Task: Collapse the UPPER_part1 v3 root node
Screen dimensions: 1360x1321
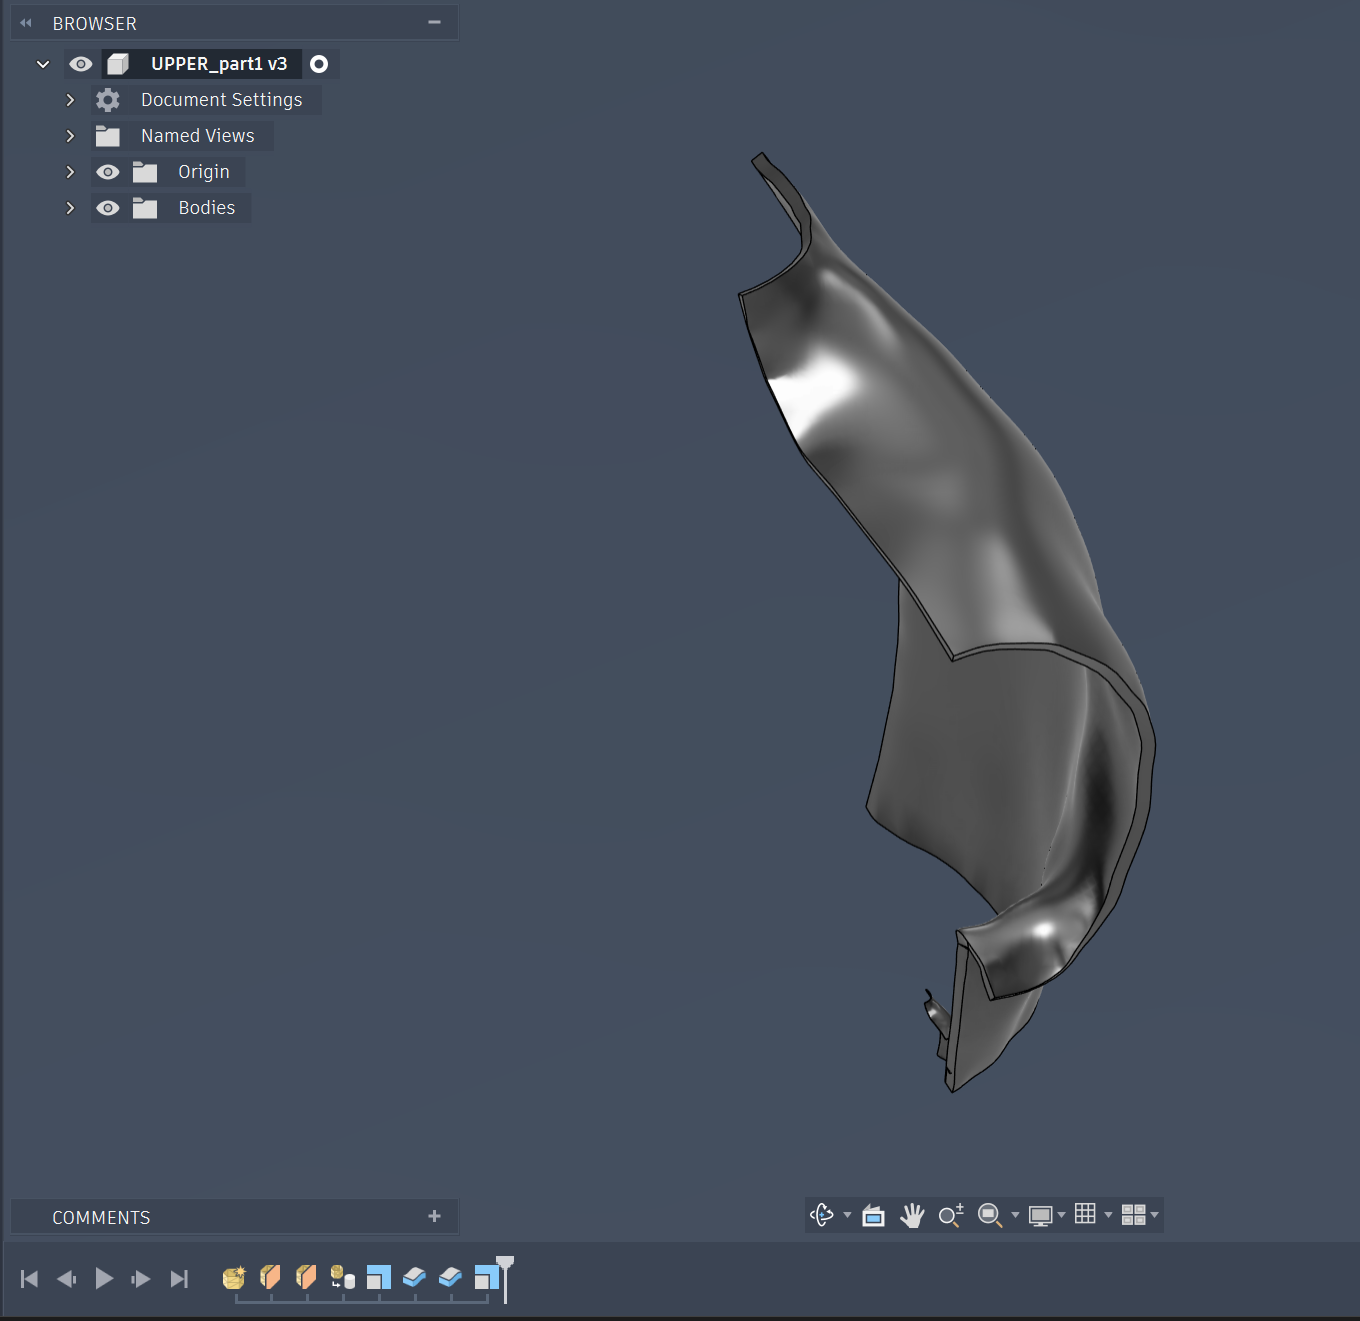Action: (43, 64)
